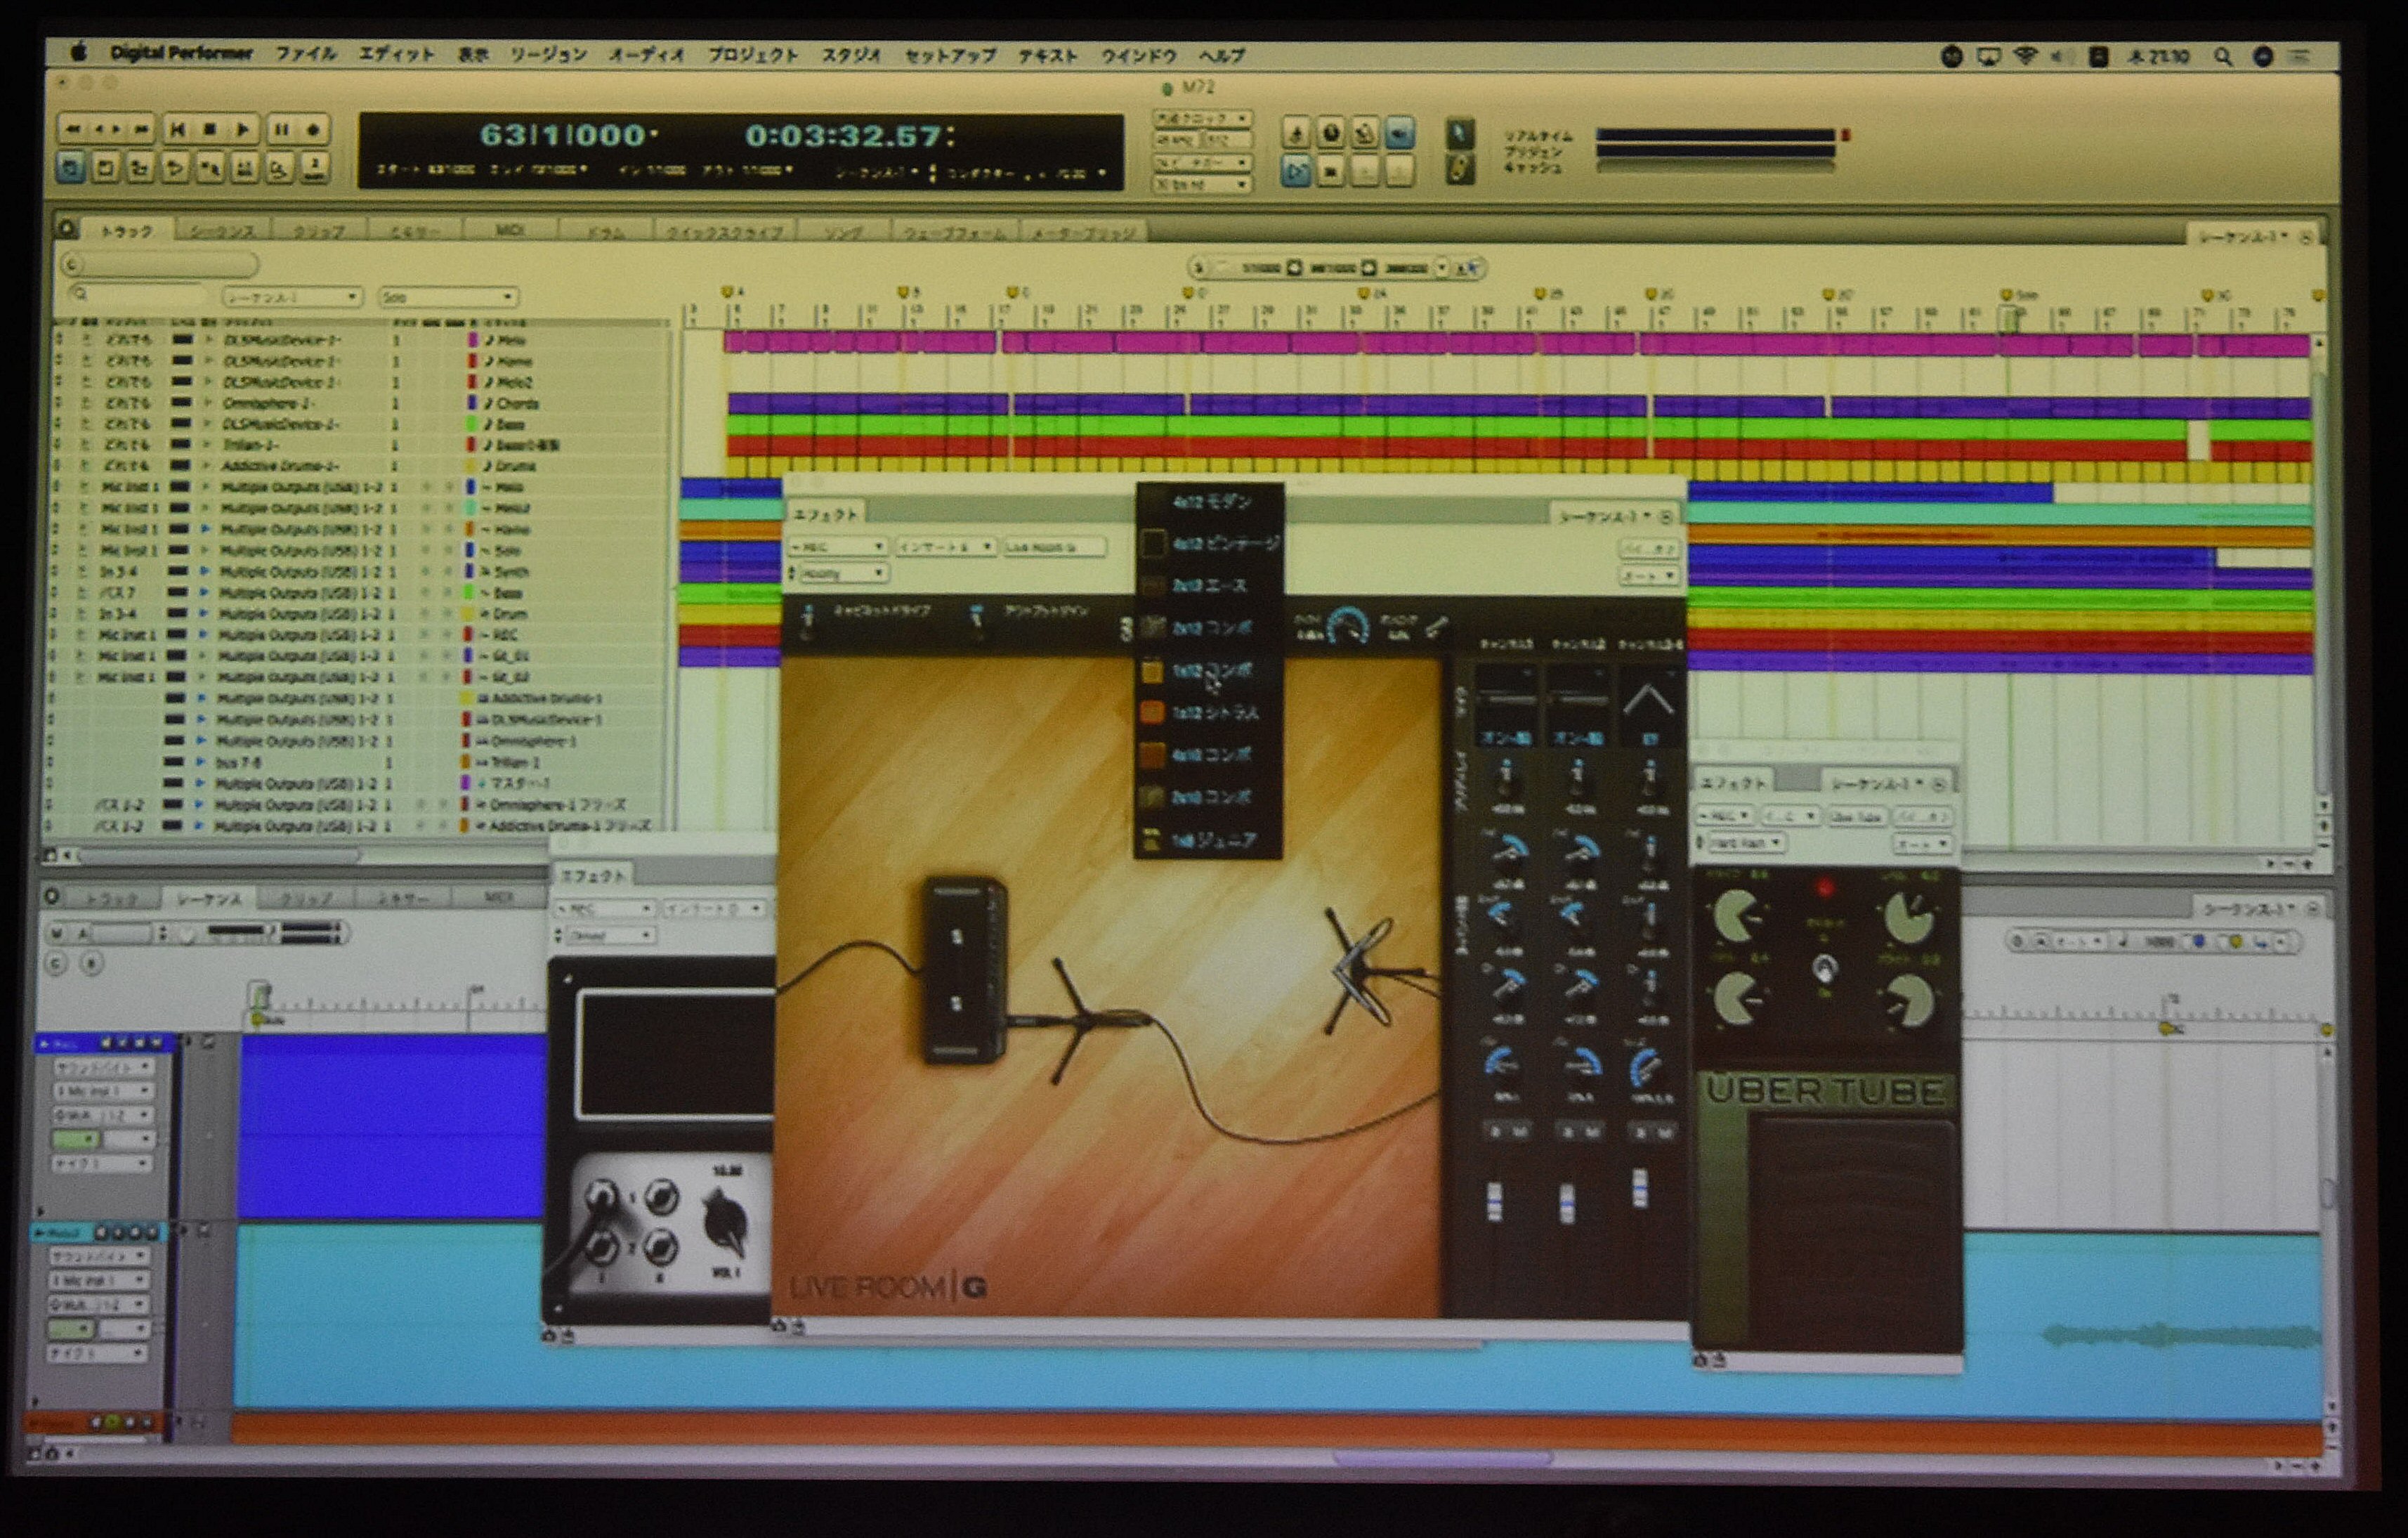Click the countoff icon at end of transport row
2408x1538 pixels.
(314, 168)
